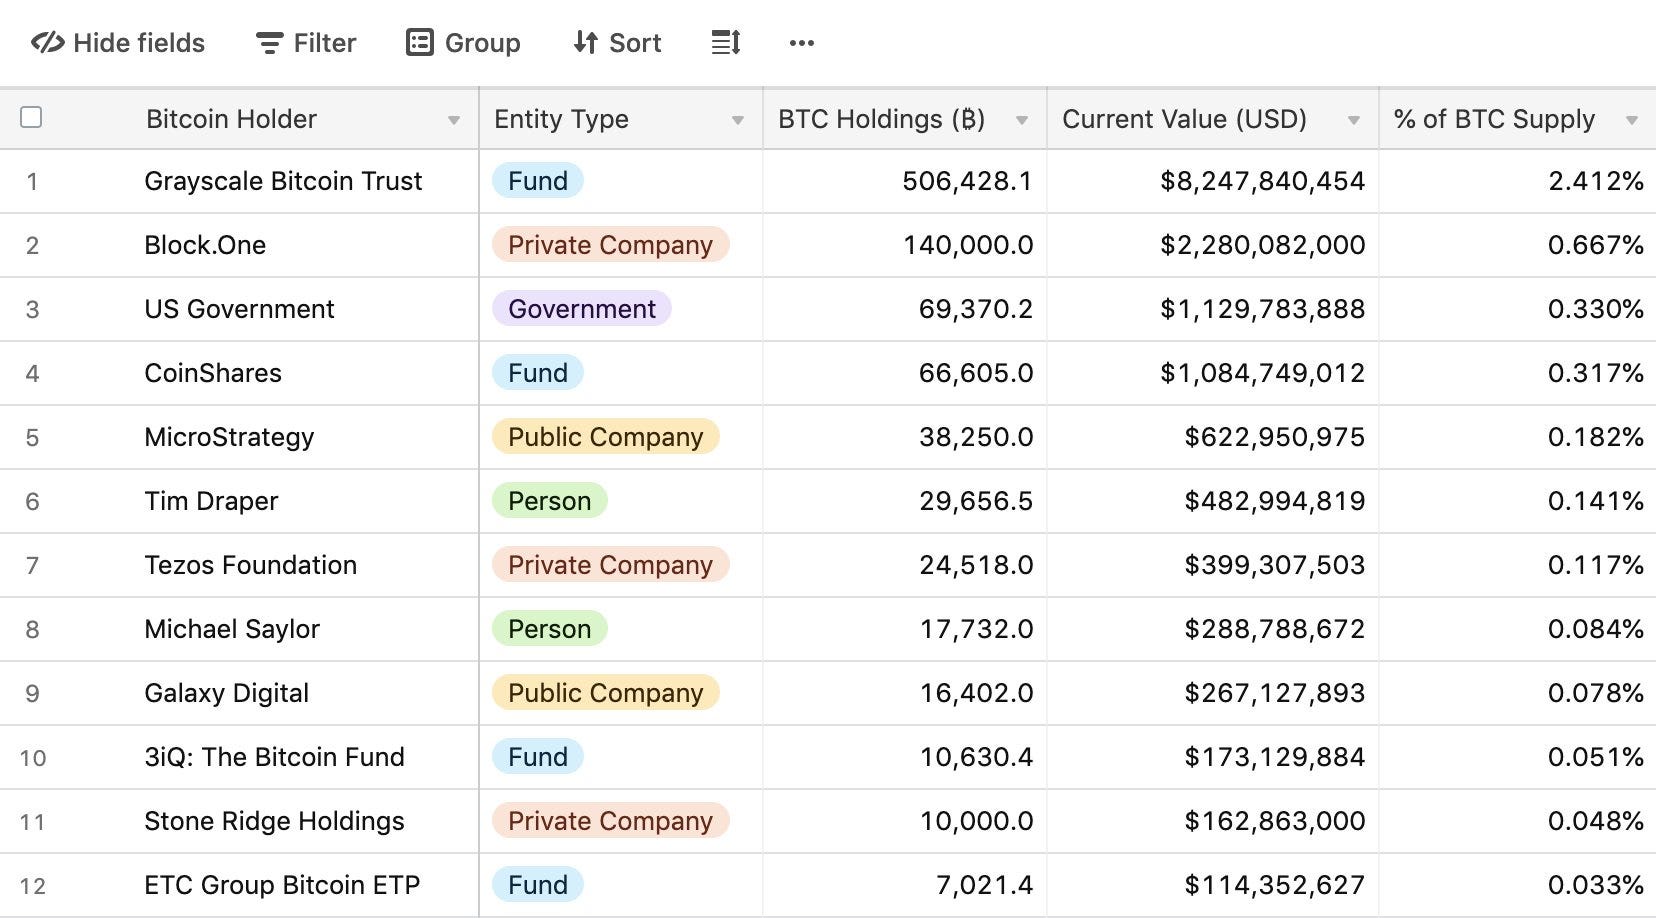The height and width of the screenshot is (918, 1656).
Task: Click the Private Company tag for Block.One
Action: [x=610, y=245]
